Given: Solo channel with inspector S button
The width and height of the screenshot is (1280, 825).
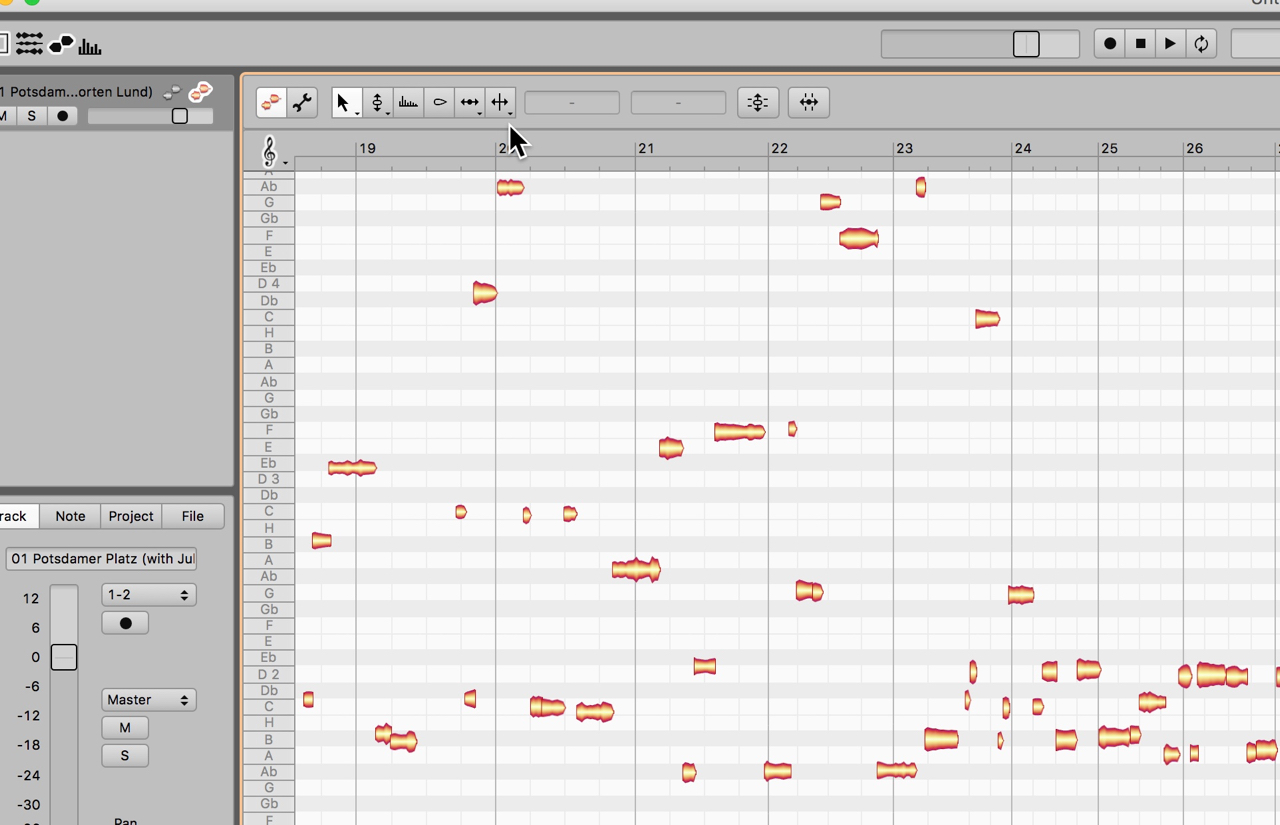Looking at the screenshot, I should (x=125, y=755).
